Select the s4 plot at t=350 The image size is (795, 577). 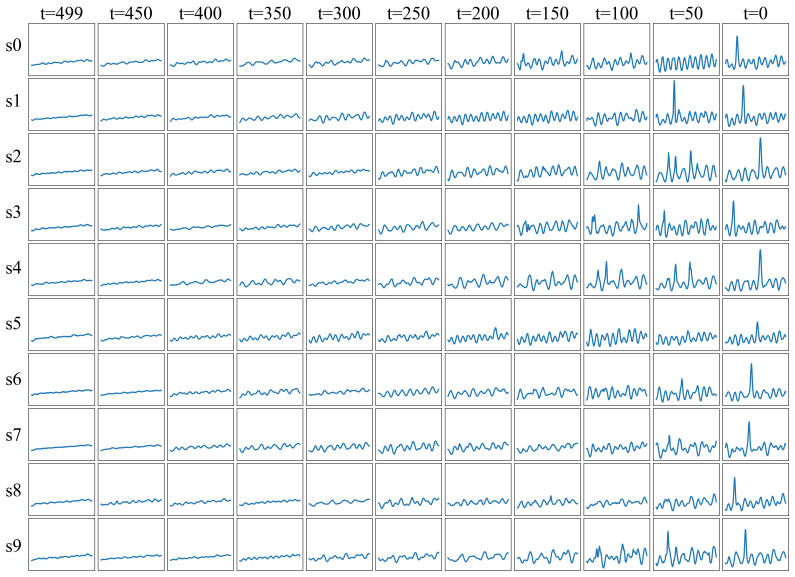click(x=270, y=270)
